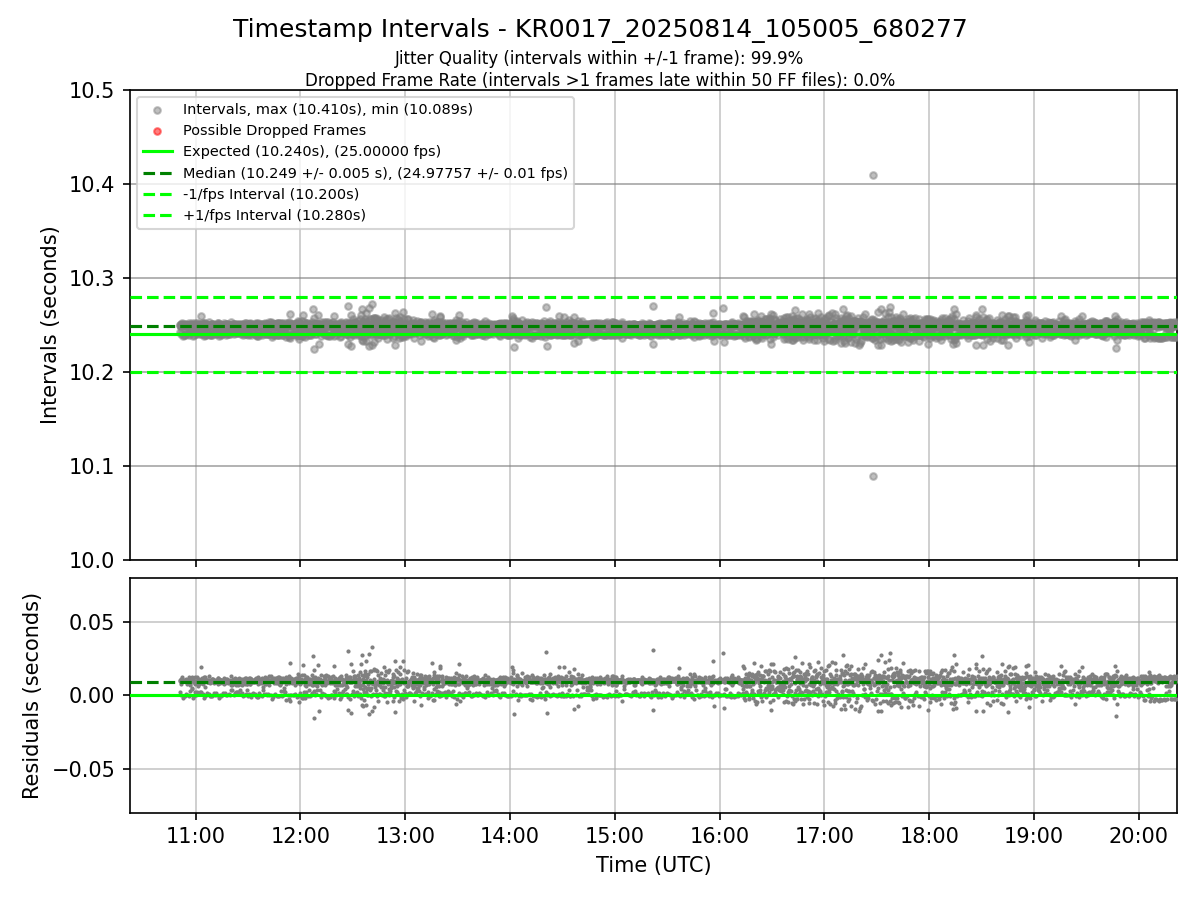
Task: Click the outlier data point near 10.09 seconds
Action: click(873, 476)
